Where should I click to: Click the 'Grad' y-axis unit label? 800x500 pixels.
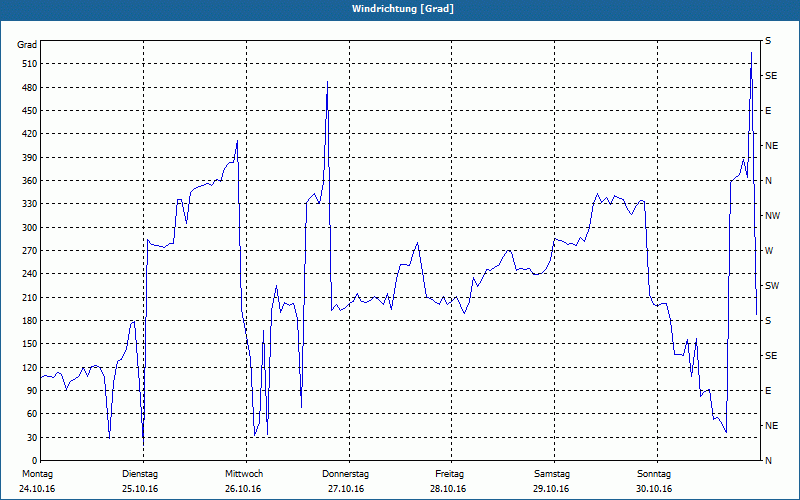27,45
